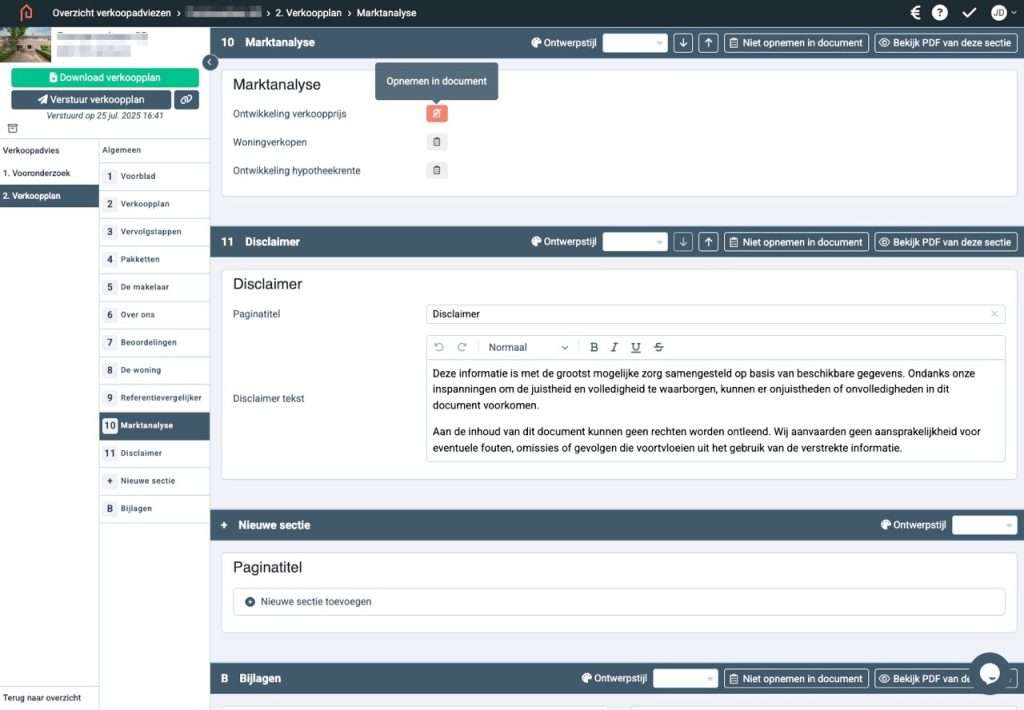Click the home logo icon in top bar
This screenshot has width=1024, height=710.
click(26, 12)
